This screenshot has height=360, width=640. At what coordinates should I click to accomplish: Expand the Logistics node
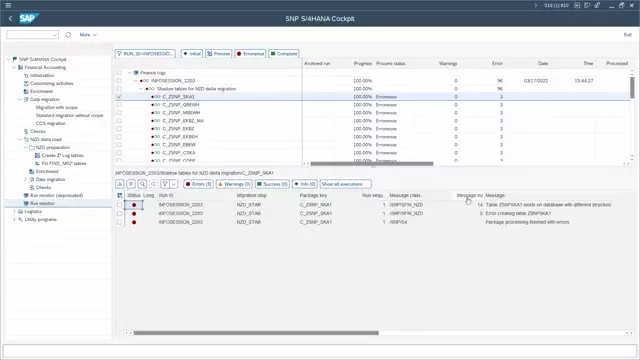[14, 211]
